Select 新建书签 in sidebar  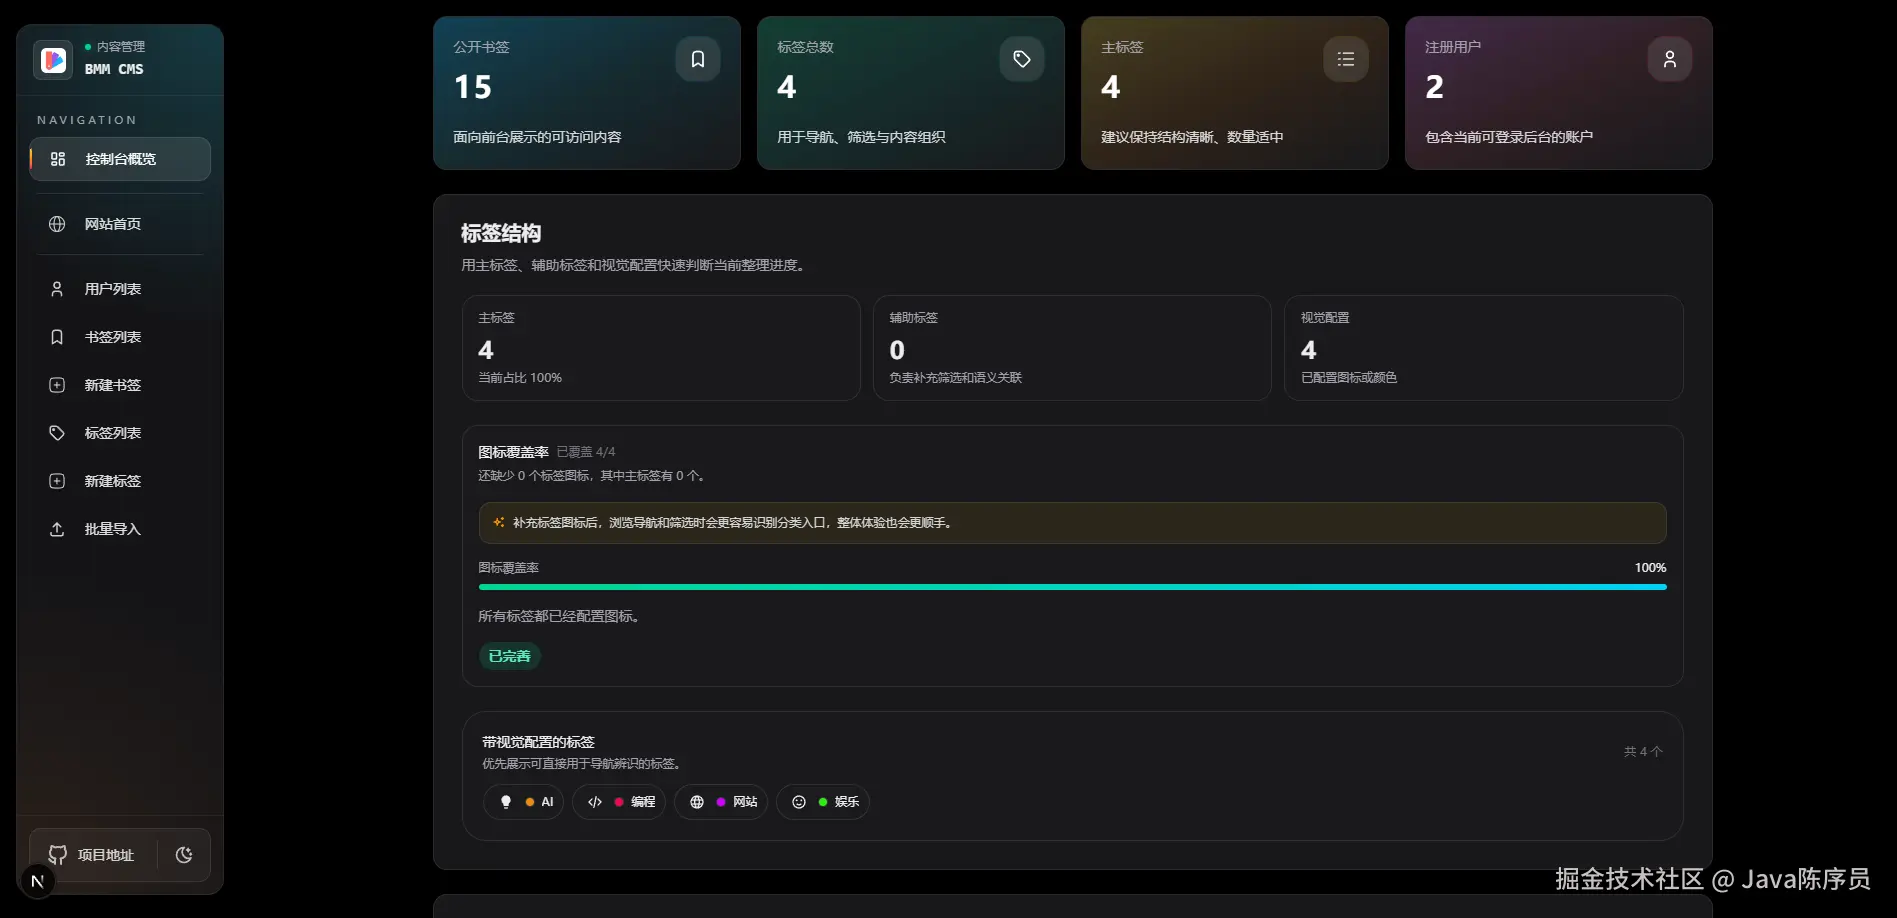pyautogui.click(x=120, y=385)
